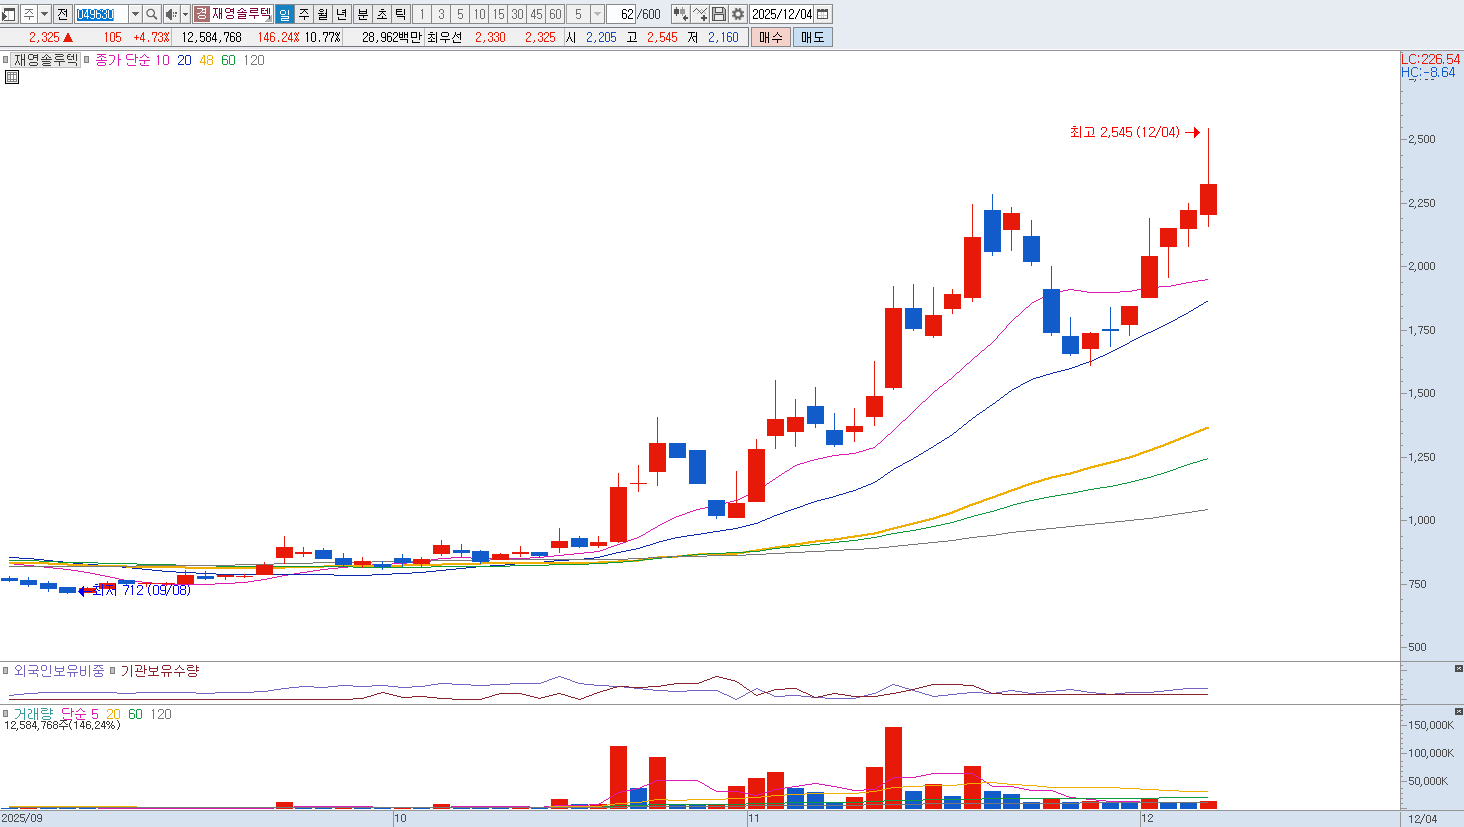1464x827 pixels.
Task: Select the minute (분) chart tab
Action: coord(362,14)
